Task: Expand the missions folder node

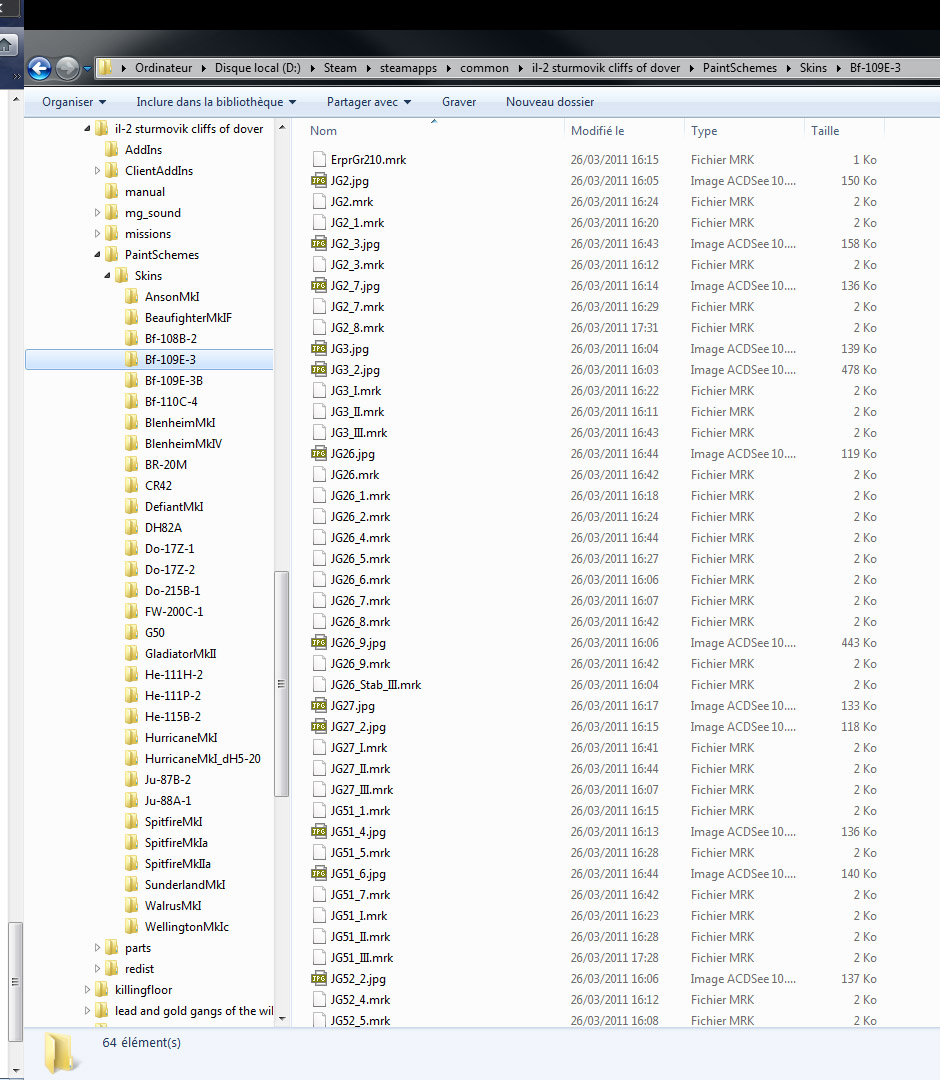Action: coord(97,234)
